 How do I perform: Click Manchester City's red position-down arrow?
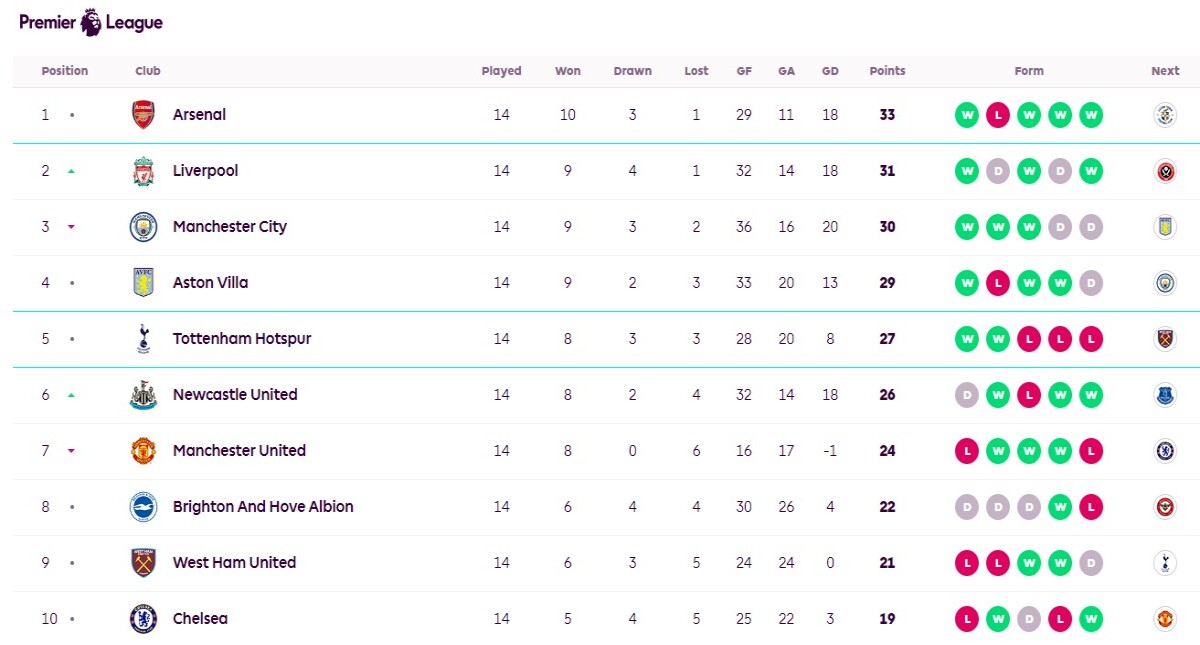click(x=71, y=227)
